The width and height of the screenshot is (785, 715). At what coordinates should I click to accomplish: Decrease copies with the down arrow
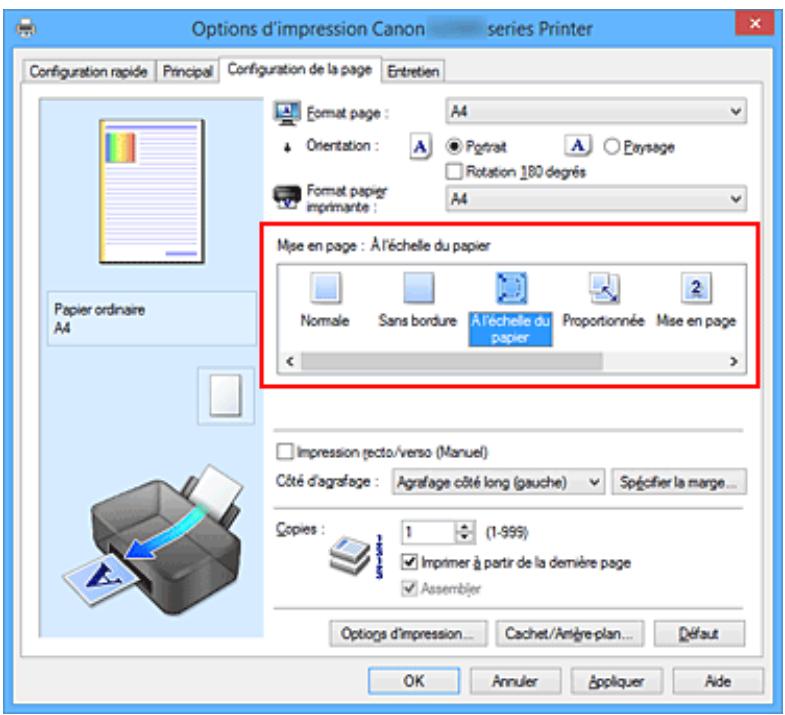click(x=465, y=538)
